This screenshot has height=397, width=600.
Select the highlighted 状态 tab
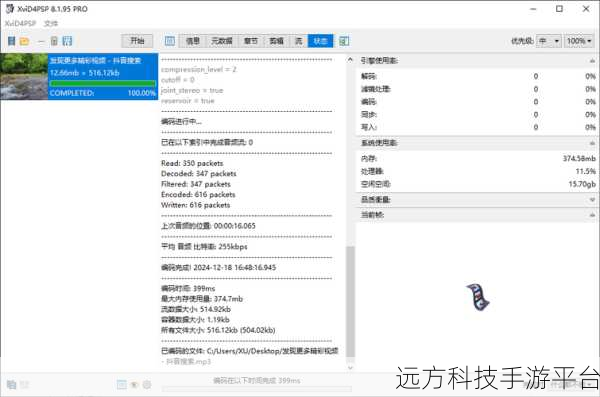[x=320, y=41]
